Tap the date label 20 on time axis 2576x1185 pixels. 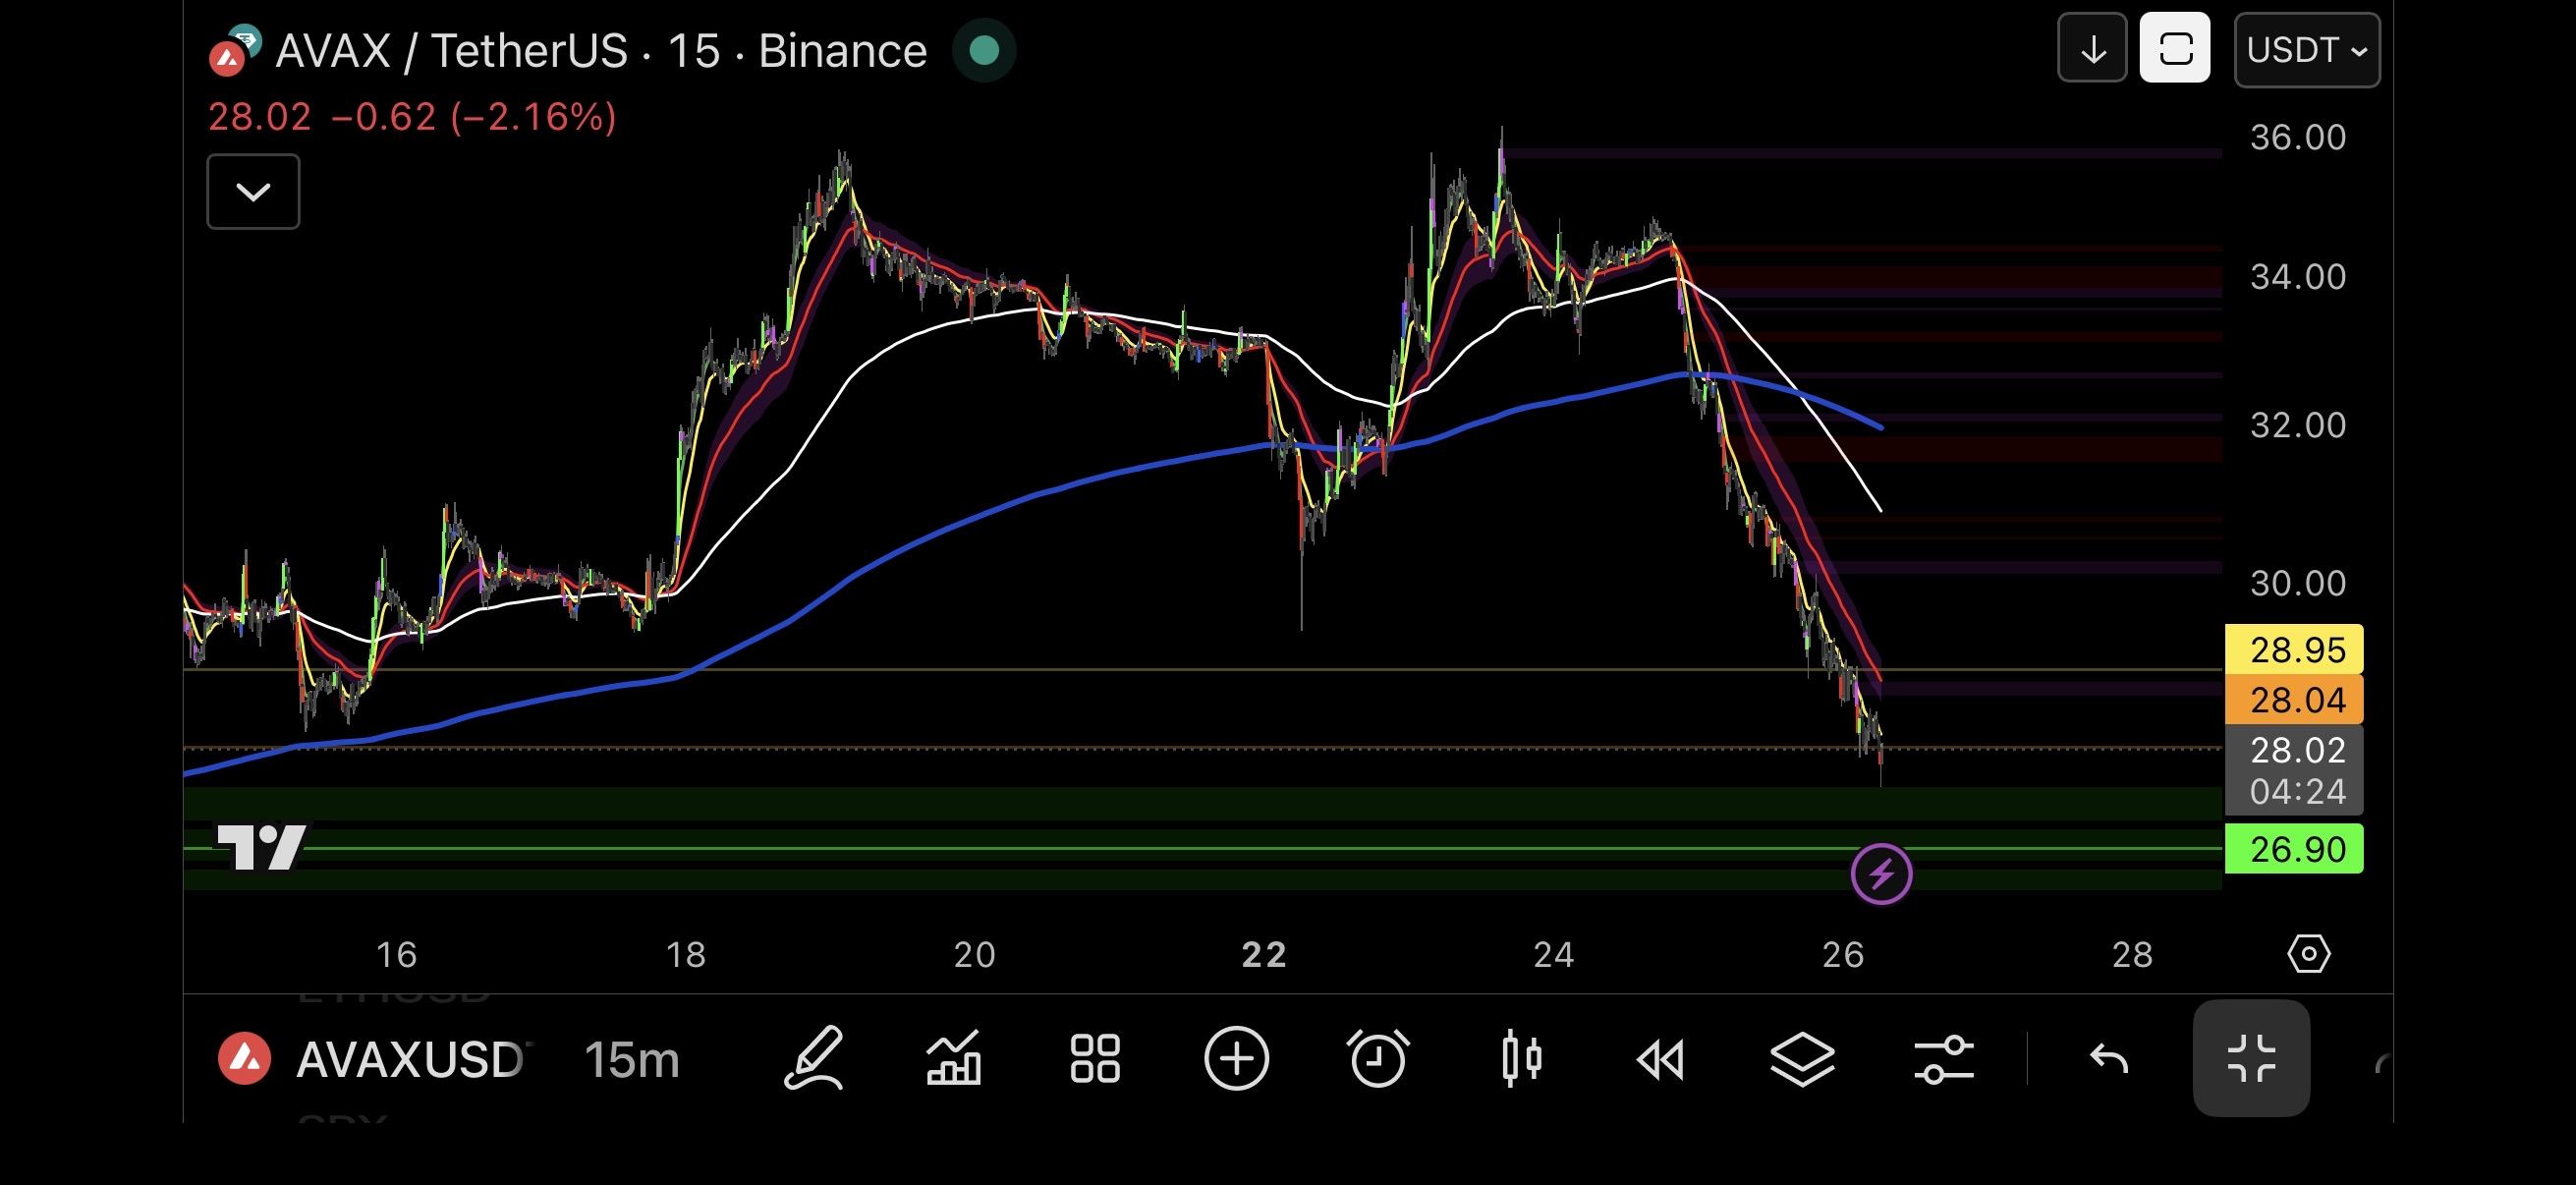click(x=974, y=954)
